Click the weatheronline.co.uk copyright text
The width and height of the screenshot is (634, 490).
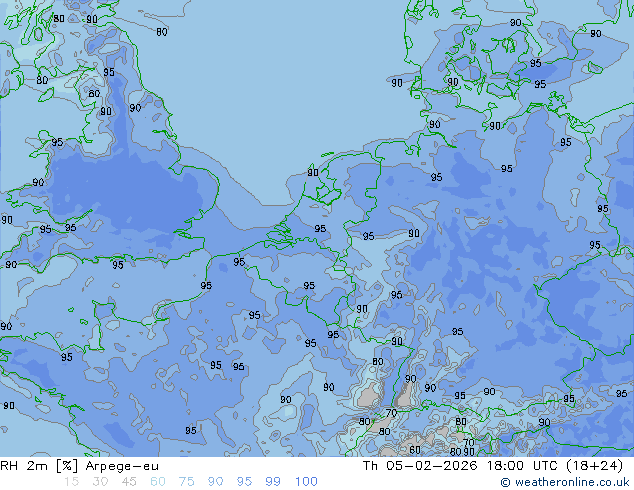click(x=565, y=482)
